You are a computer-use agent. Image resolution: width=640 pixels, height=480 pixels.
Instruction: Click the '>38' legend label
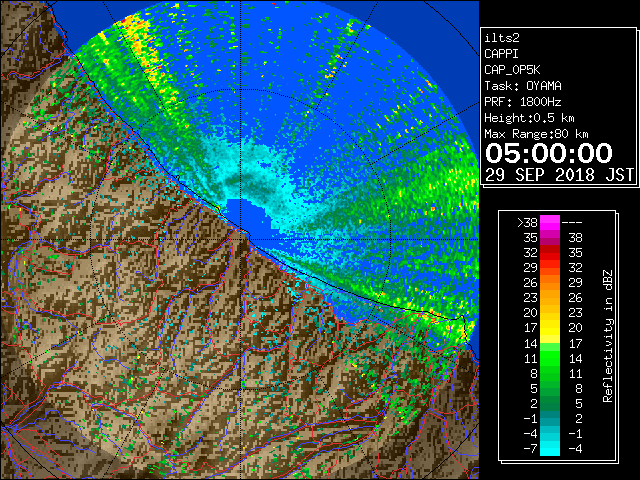click(x=527, y=223)
